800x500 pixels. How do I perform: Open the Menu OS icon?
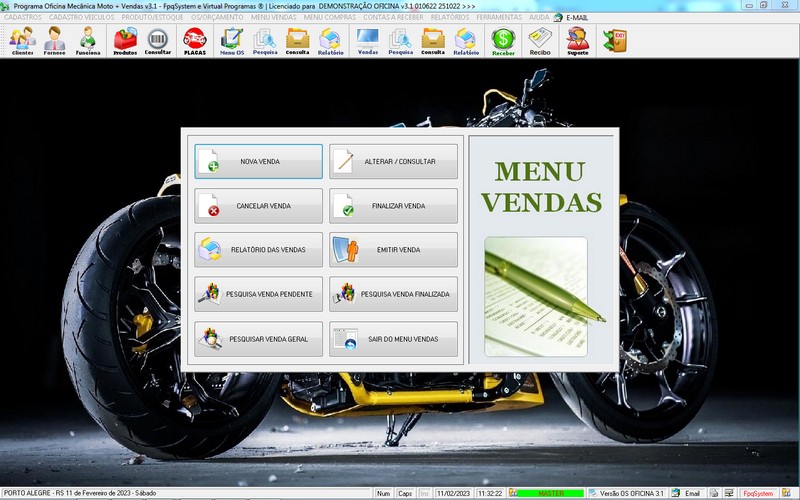click(x=232, y=41)
